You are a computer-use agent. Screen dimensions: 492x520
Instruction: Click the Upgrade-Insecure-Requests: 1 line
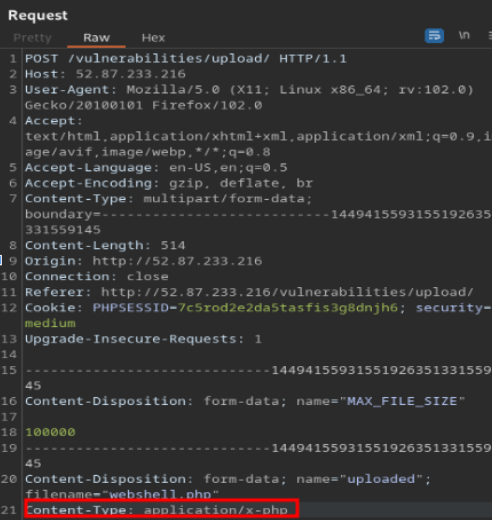[143, 339]
